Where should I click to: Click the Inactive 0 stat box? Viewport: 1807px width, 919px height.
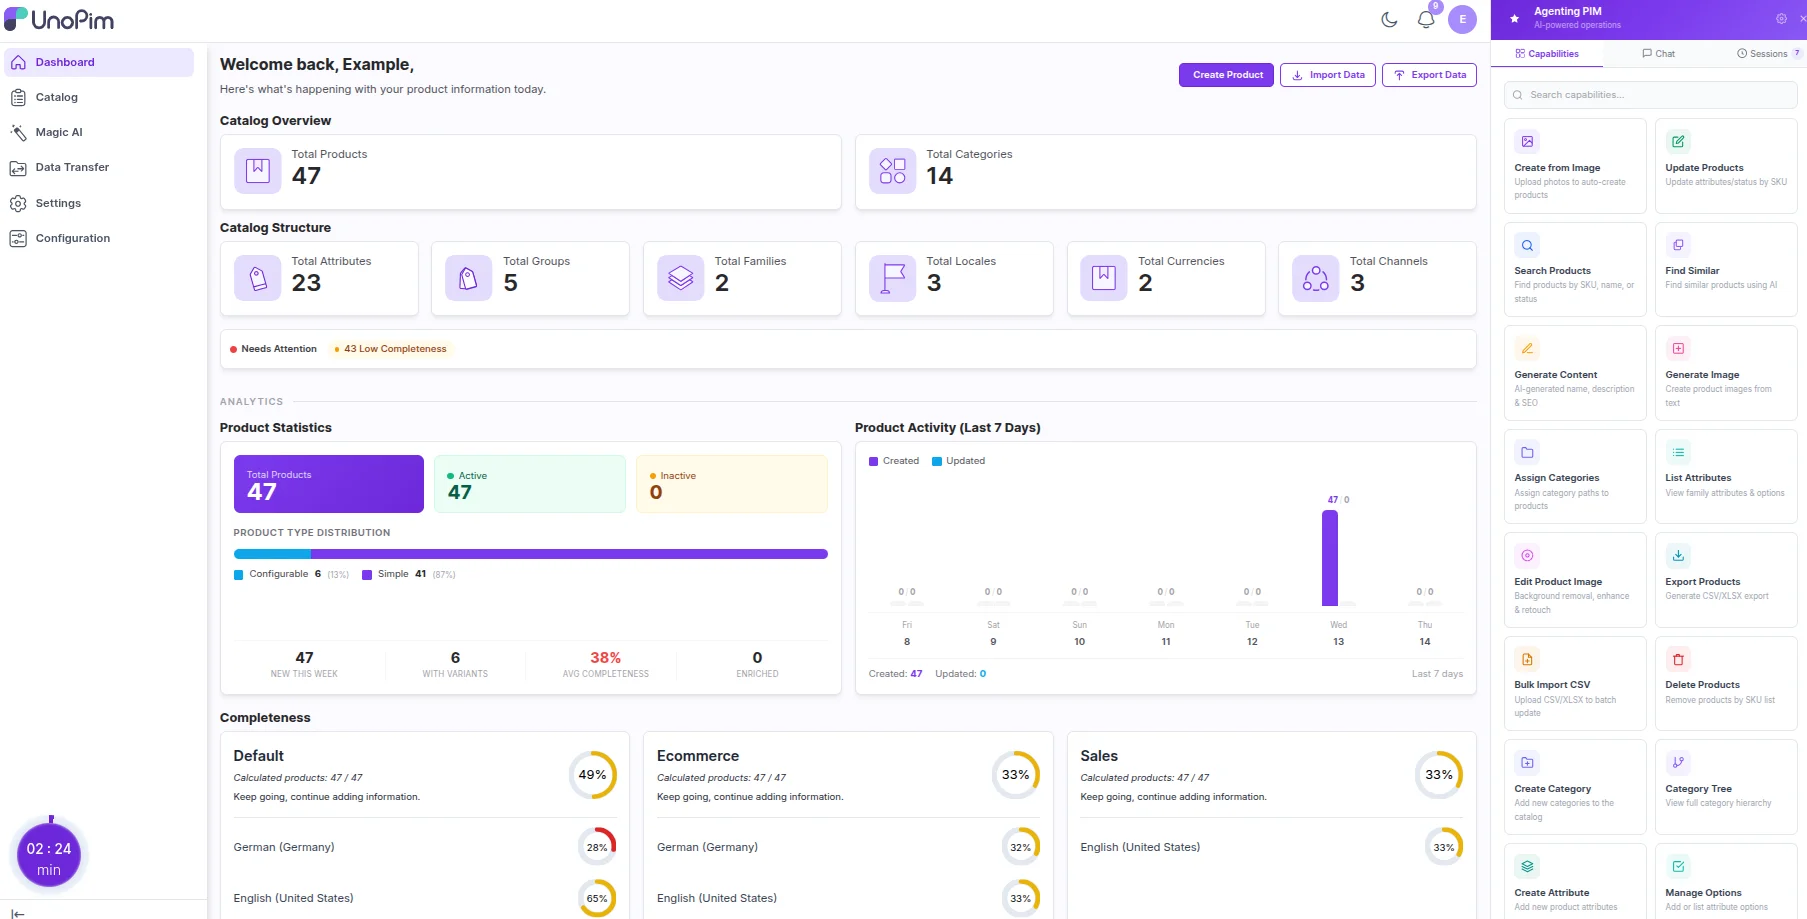(732, 484)
